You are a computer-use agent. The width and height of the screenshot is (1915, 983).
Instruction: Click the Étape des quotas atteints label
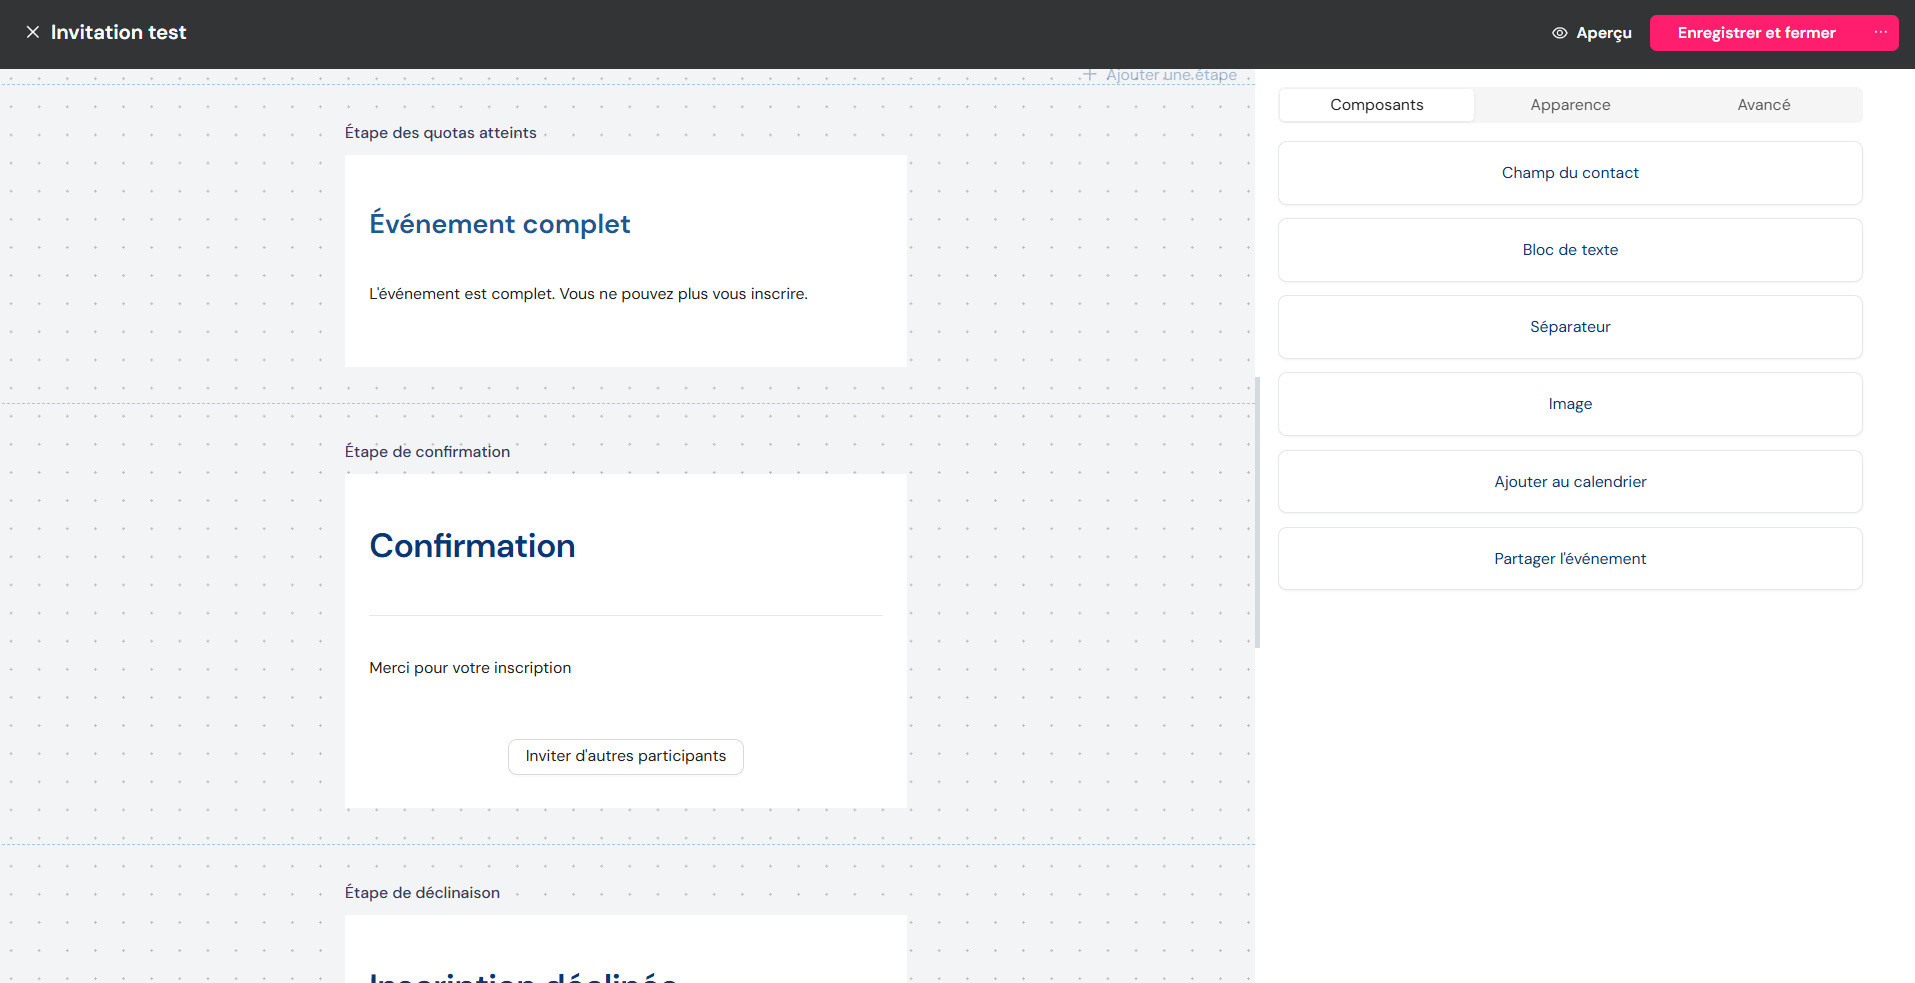tap(441, 133)
